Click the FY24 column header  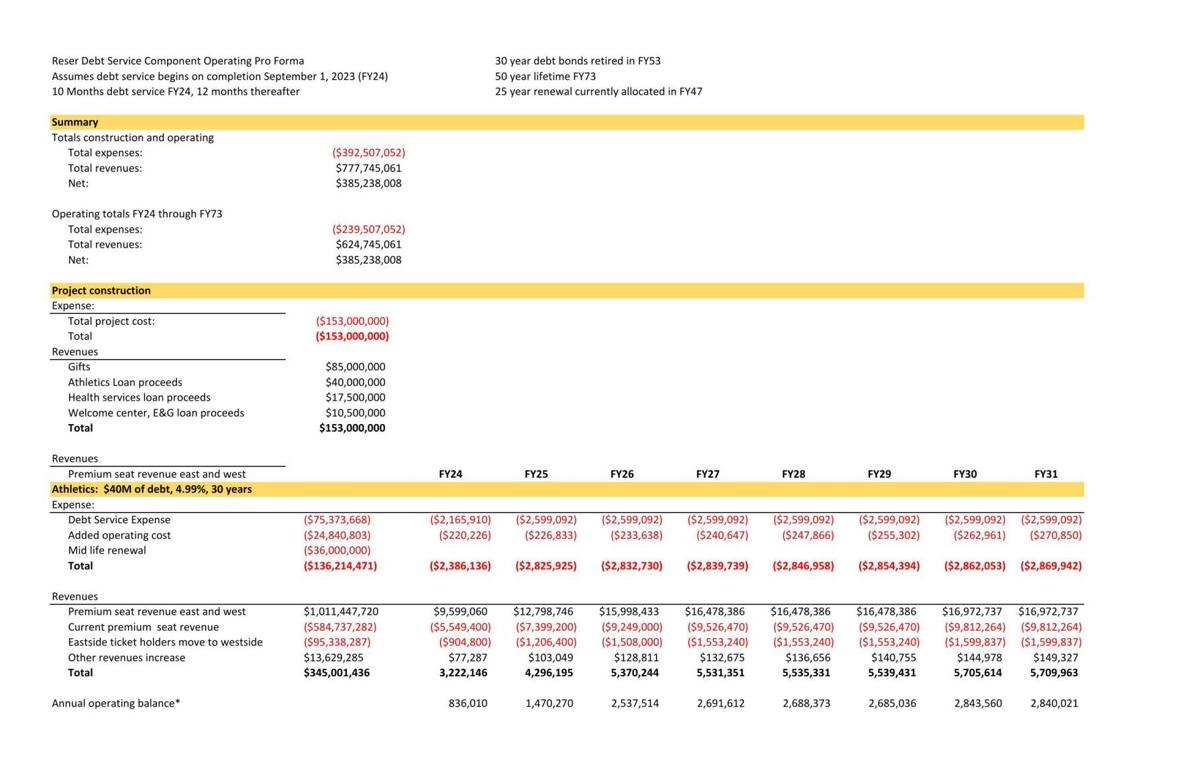click(x=449, y=473)
